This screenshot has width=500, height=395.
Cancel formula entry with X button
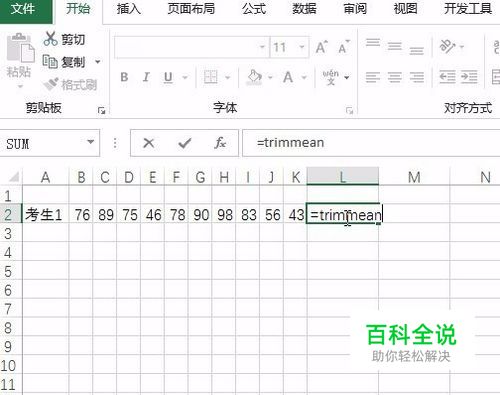click(x=149, y=143)
